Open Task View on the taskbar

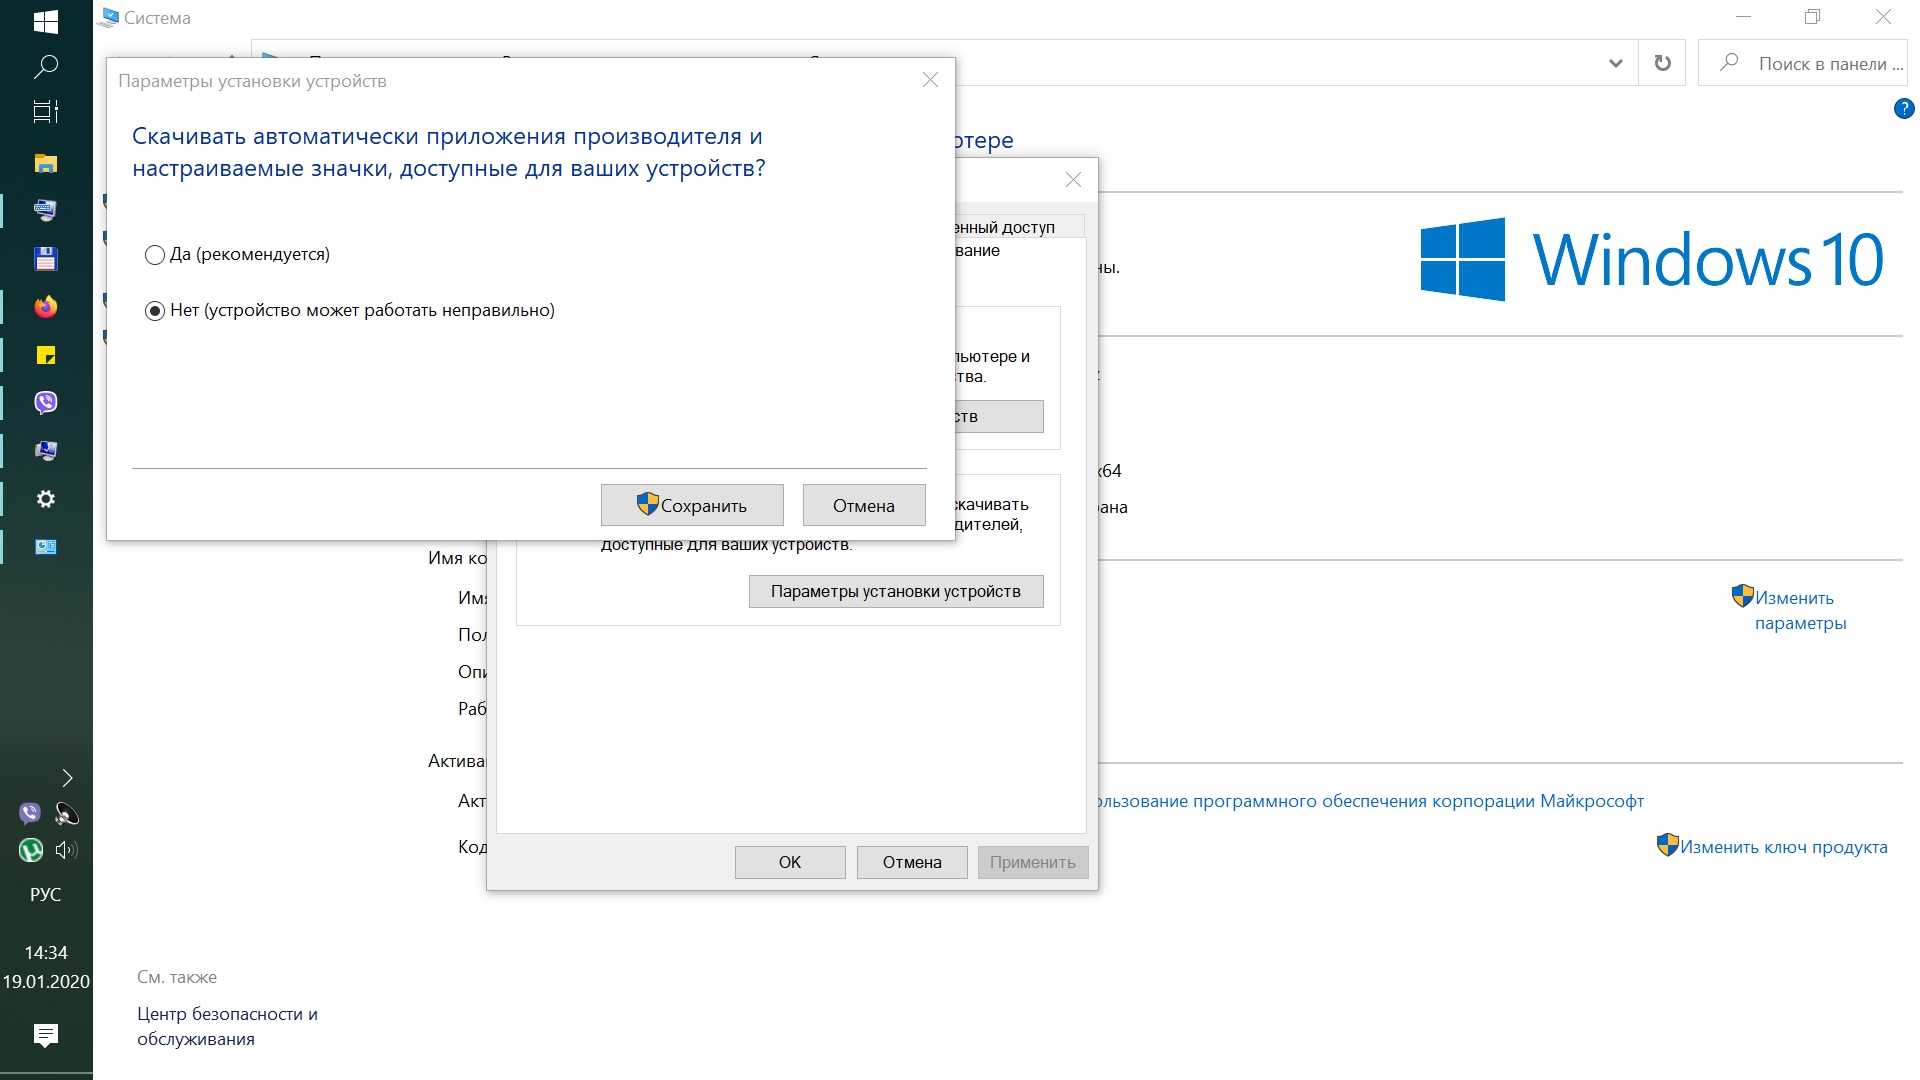(x=46, y=112)
